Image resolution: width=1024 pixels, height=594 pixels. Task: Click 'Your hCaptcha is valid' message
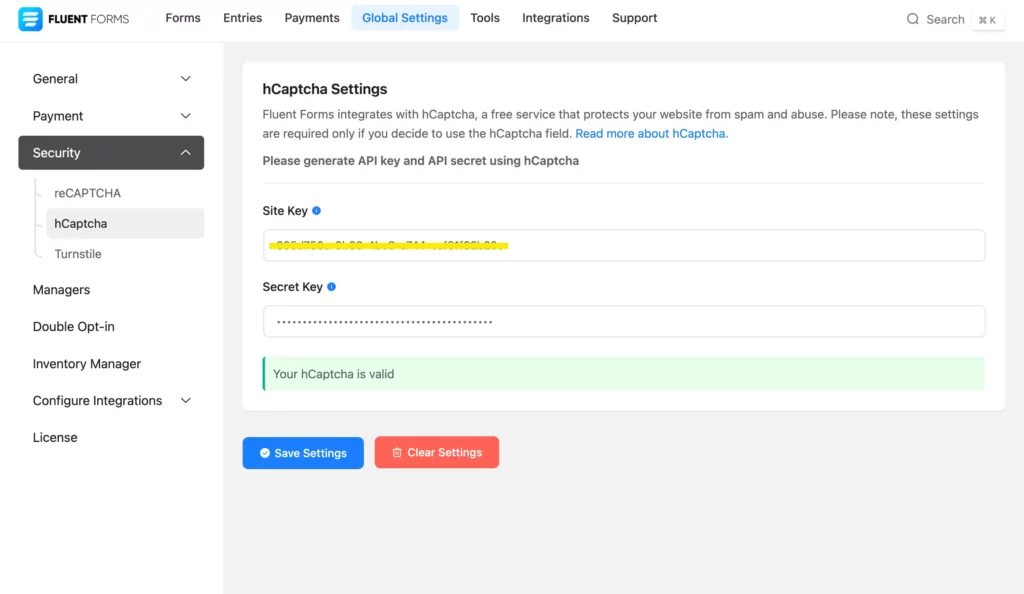pyautogui.click(x=624, y=374)
